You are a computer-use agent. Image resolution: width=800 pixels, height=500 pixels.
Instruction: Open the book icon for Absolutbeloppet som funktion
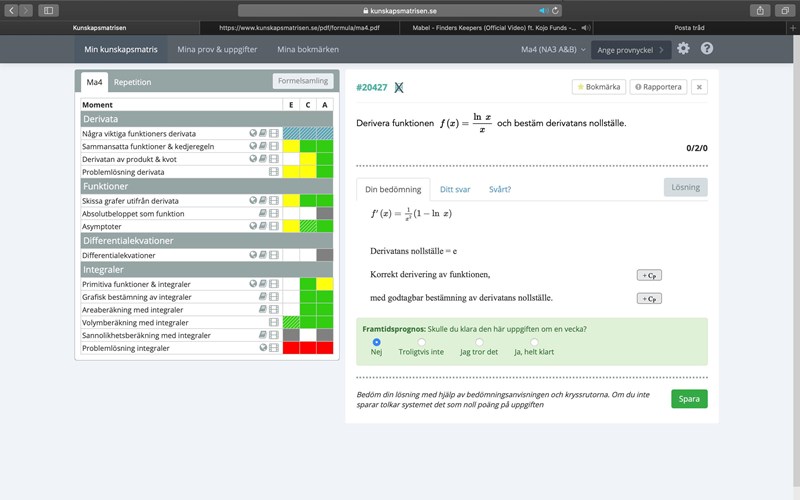264,213
